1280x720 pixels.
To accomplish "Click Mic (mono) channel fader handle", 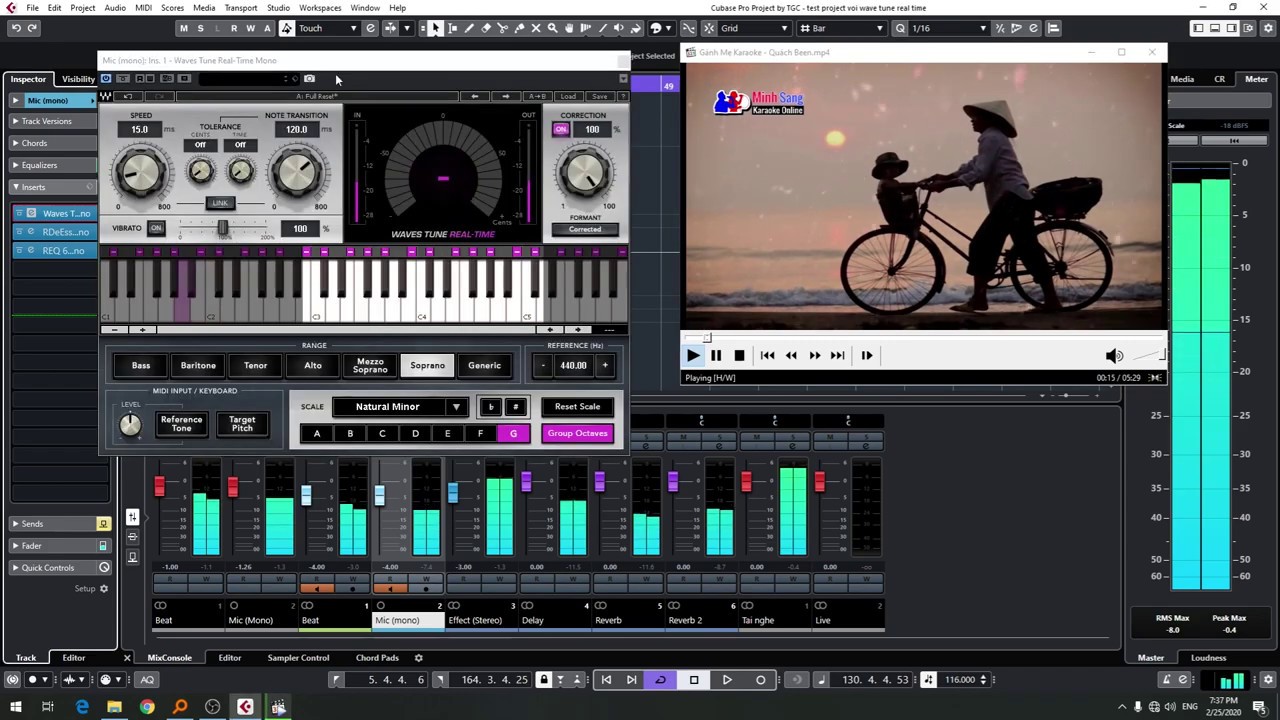I will (x=379, y=495).
